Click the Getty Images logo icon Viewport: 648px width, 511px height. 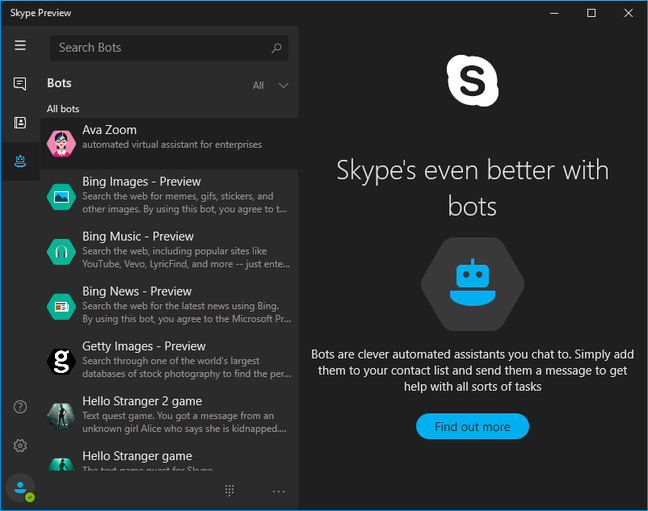(x=61, y=361)
